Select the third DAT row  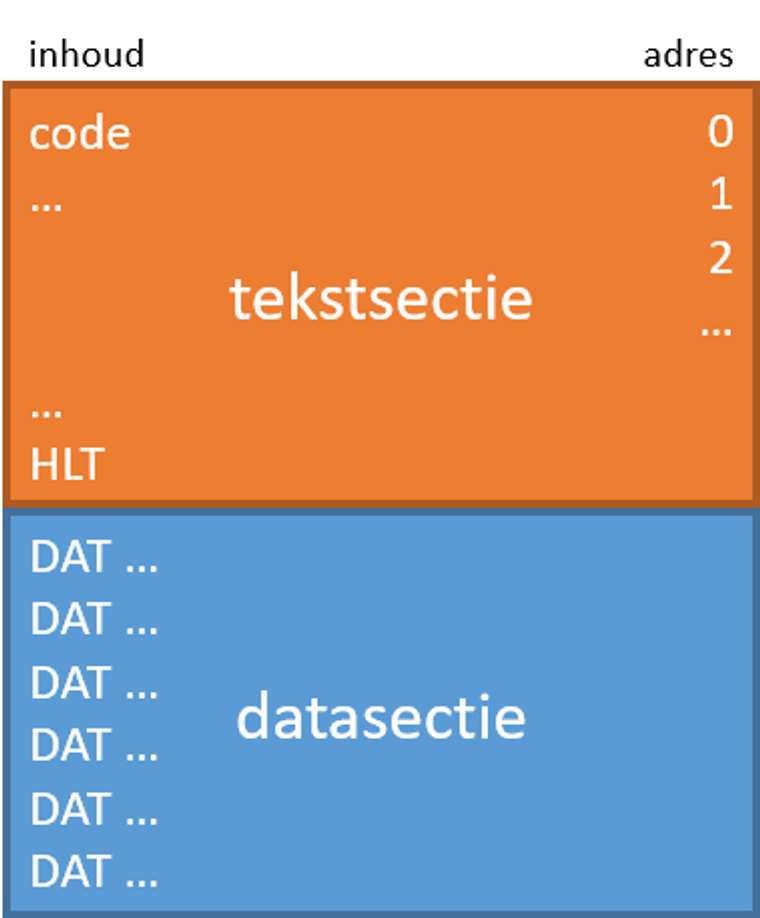point(94,684)
